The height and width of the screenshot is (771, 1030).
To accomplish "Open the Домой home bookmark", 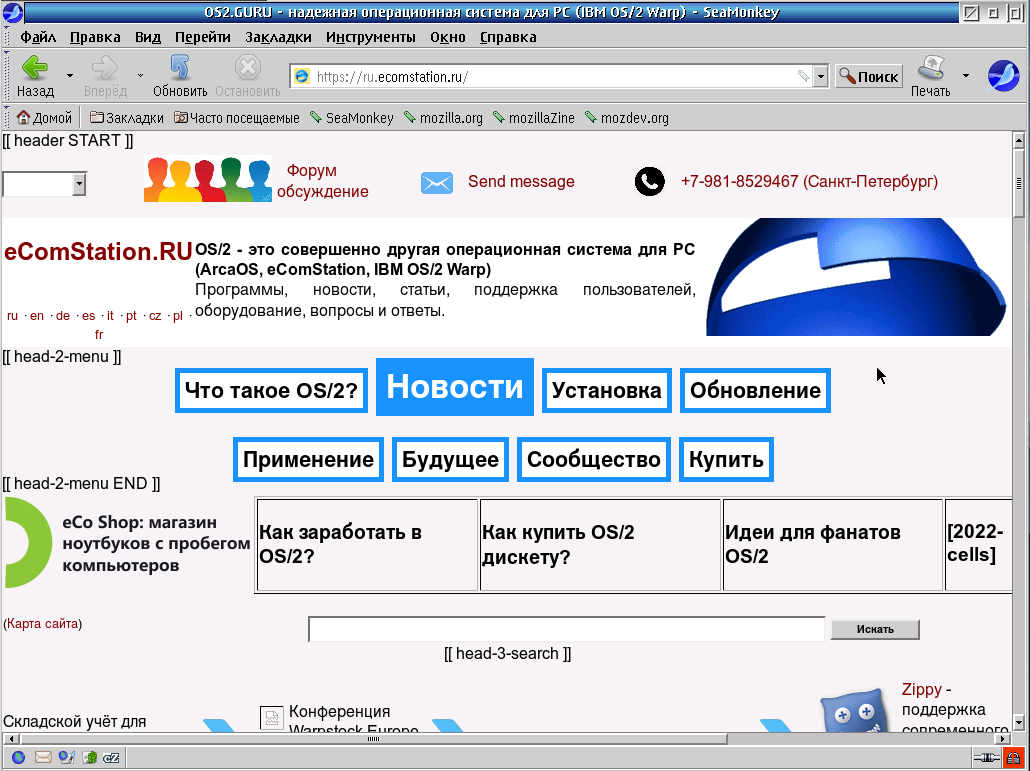I will pyautogui.click(x=44, y=118).
